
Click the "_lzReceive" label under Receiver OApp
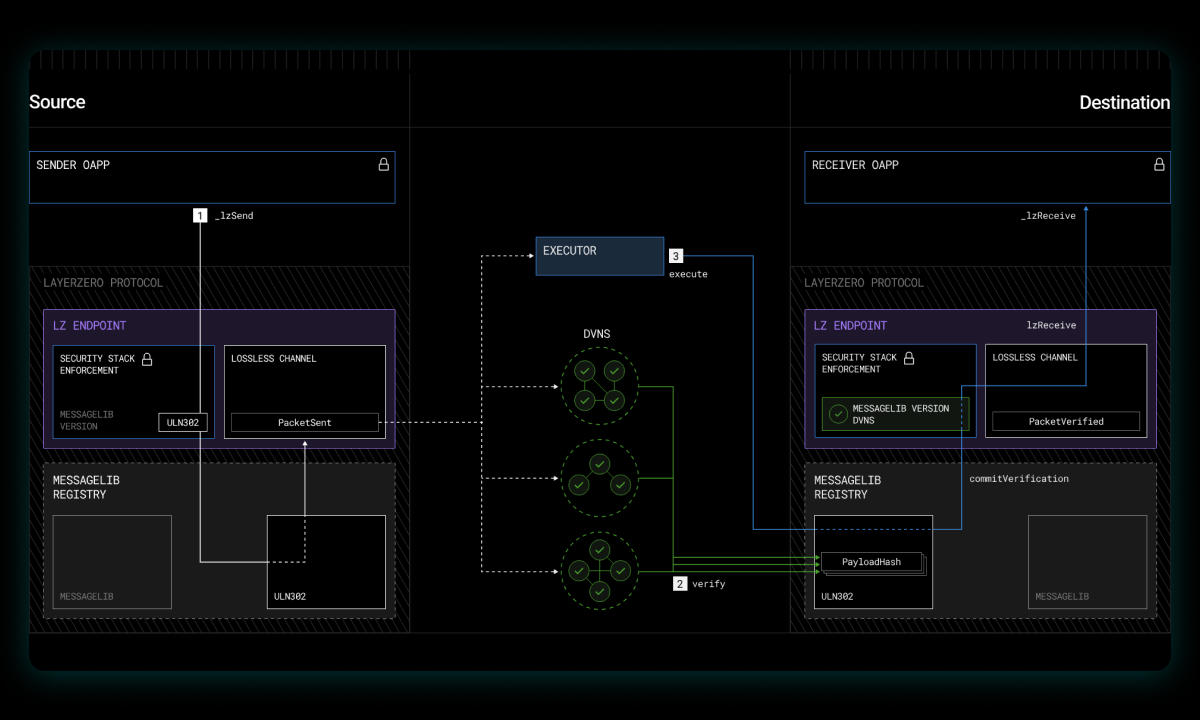point(1048,216)
